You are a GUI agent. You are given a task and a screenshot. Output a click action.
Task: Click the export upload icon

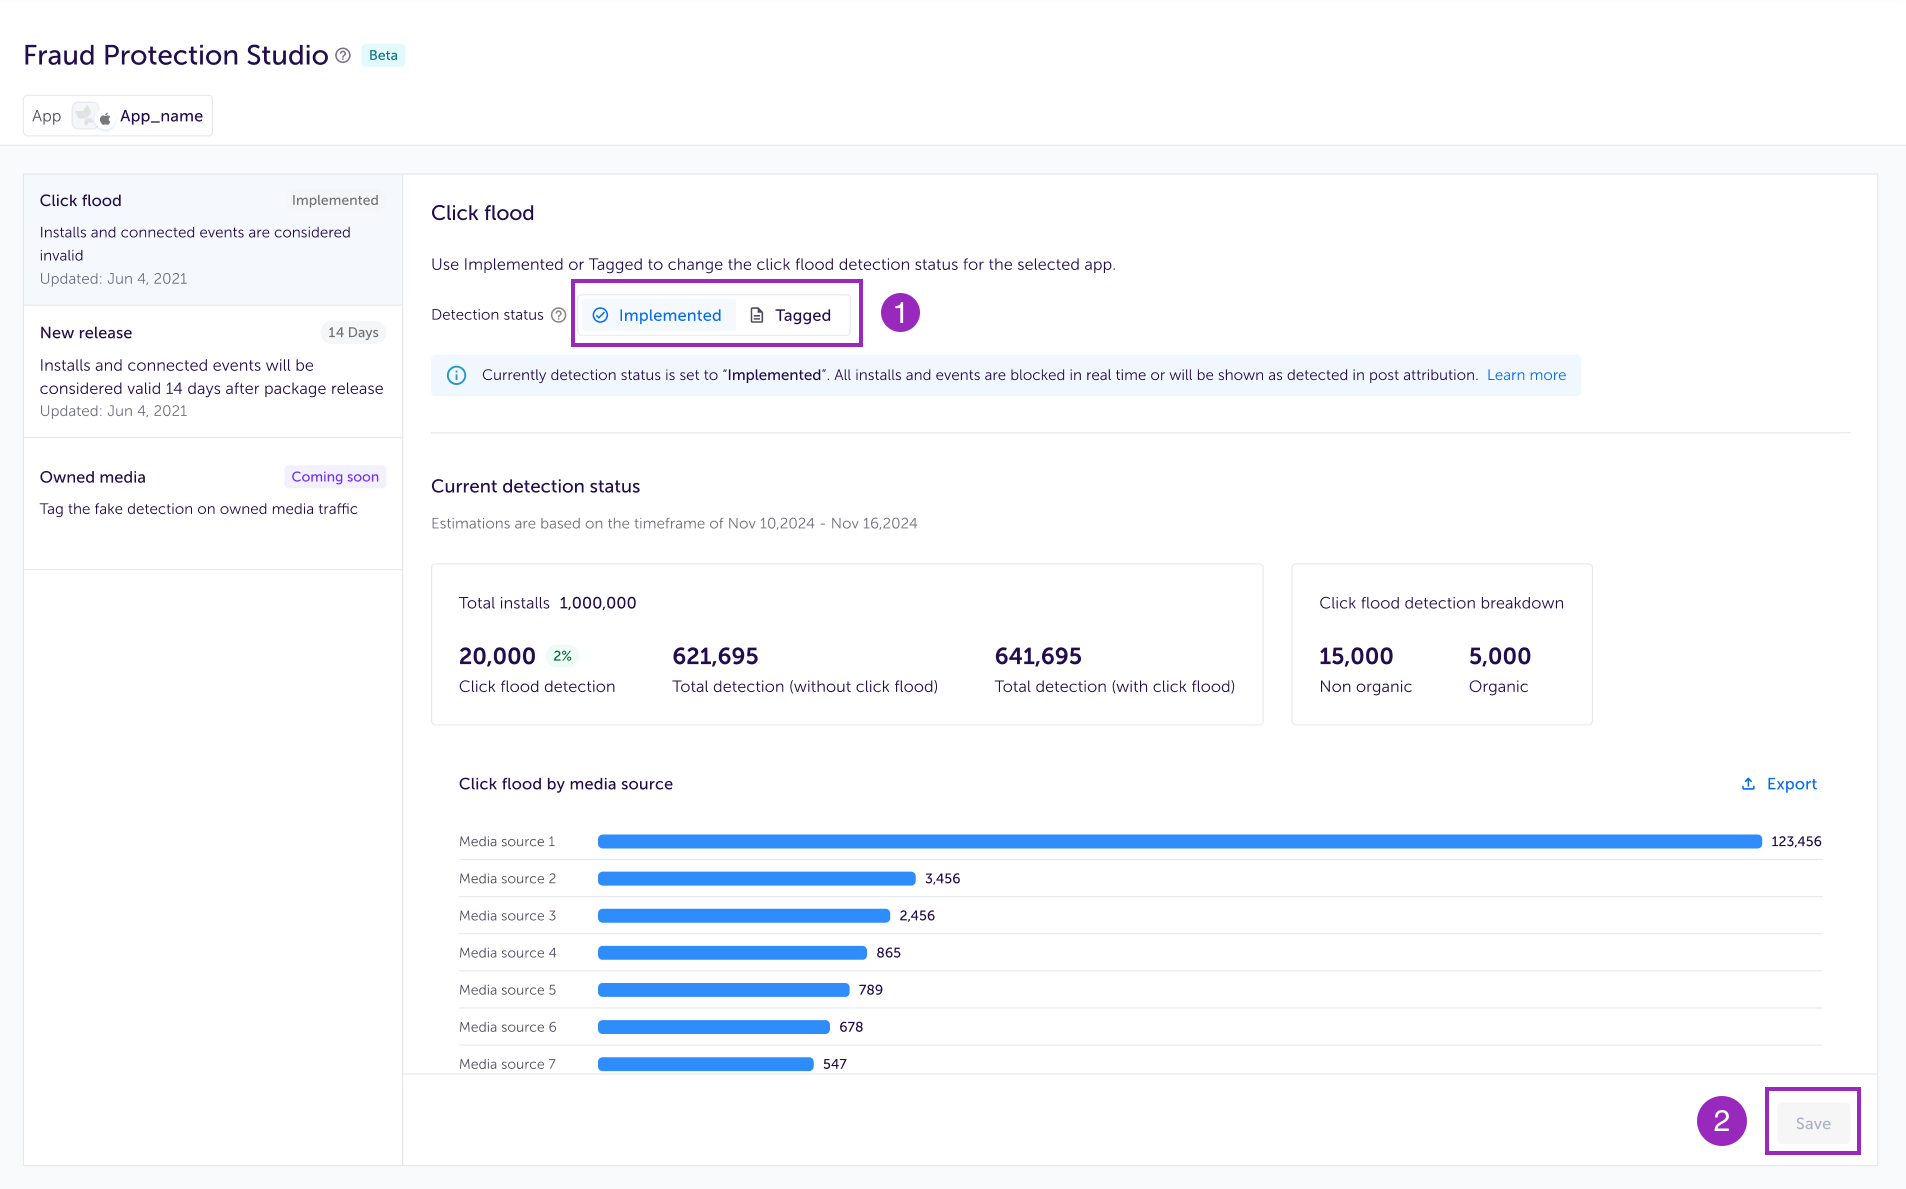(x=1748, y=784)
